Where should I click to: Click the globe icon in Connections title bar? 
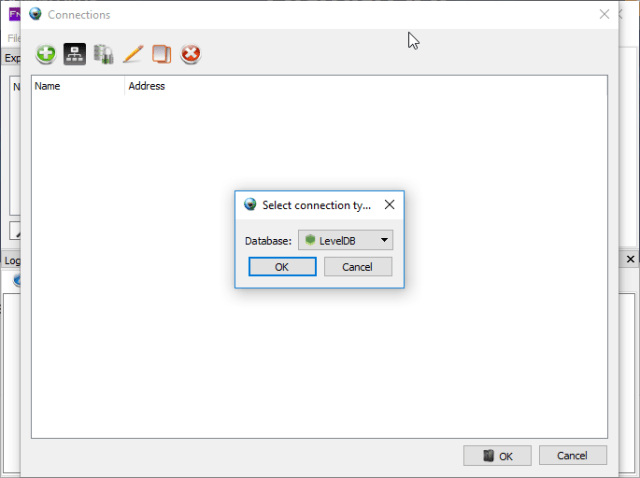point(36,15)
